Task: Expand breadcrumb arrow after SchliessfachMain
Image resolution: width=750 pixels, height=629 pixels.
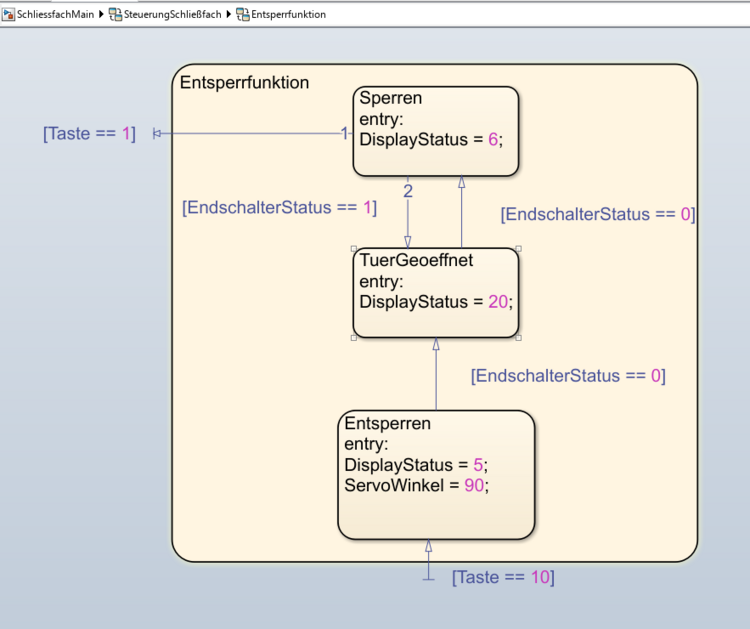Action: tap(102, 15)
